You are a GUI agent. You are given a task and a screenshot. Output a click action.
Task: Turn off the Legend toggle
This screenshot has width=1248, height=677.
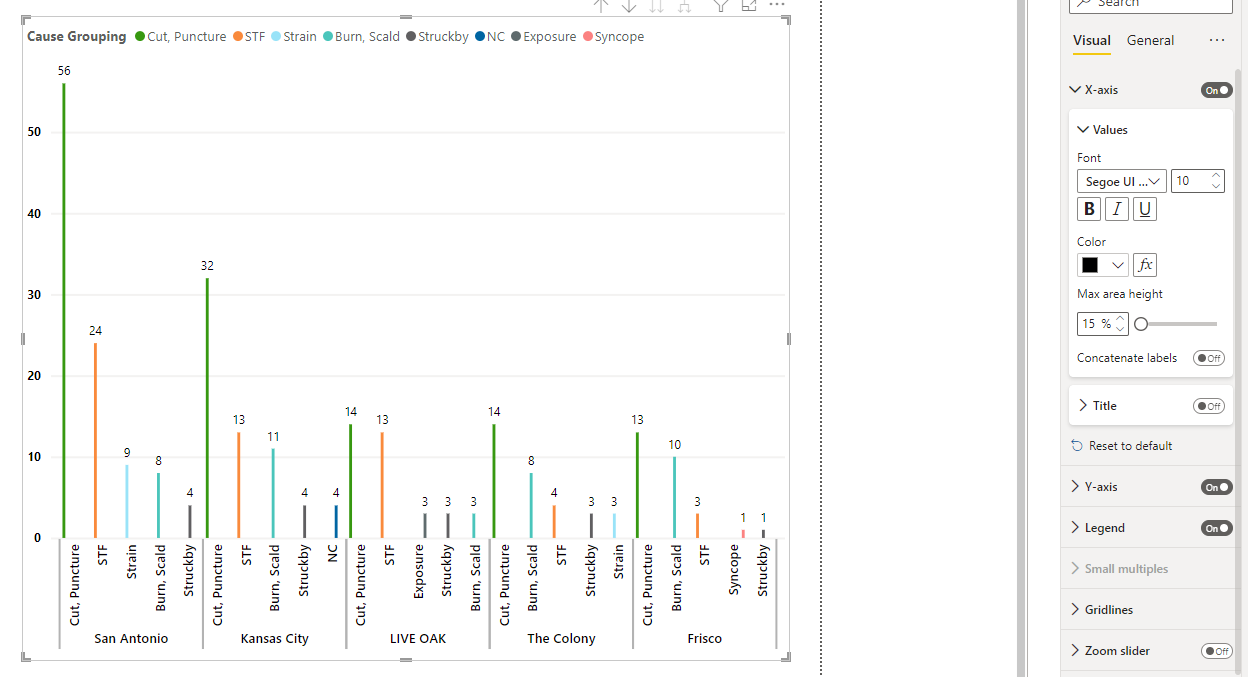coord(1217,528)
